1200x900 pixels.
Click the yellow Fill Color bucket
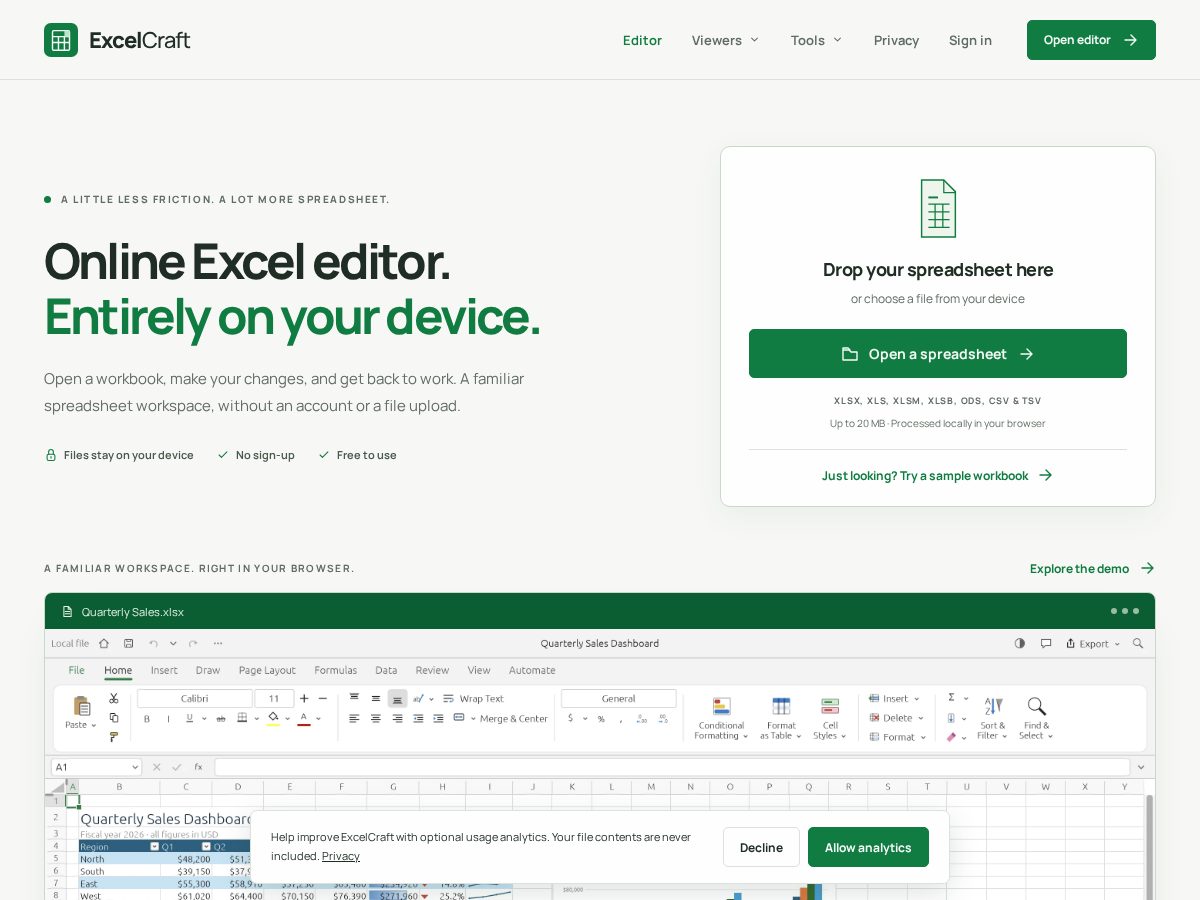273,718
